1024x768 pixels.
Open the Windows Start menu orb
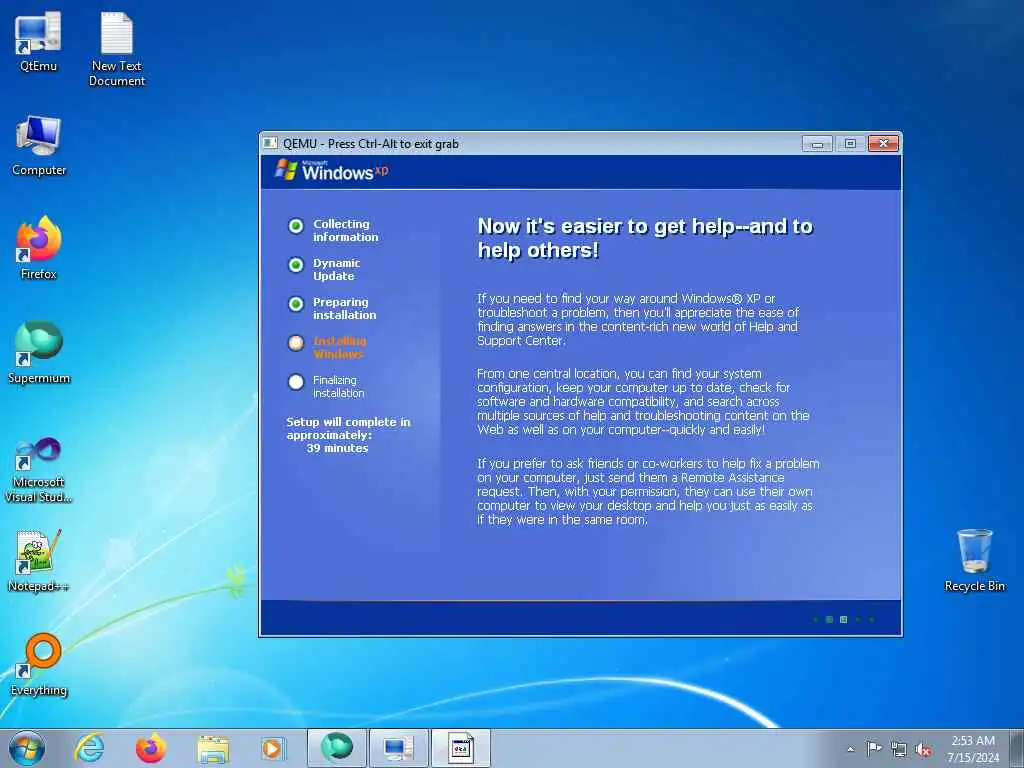[x=27, y=748]
